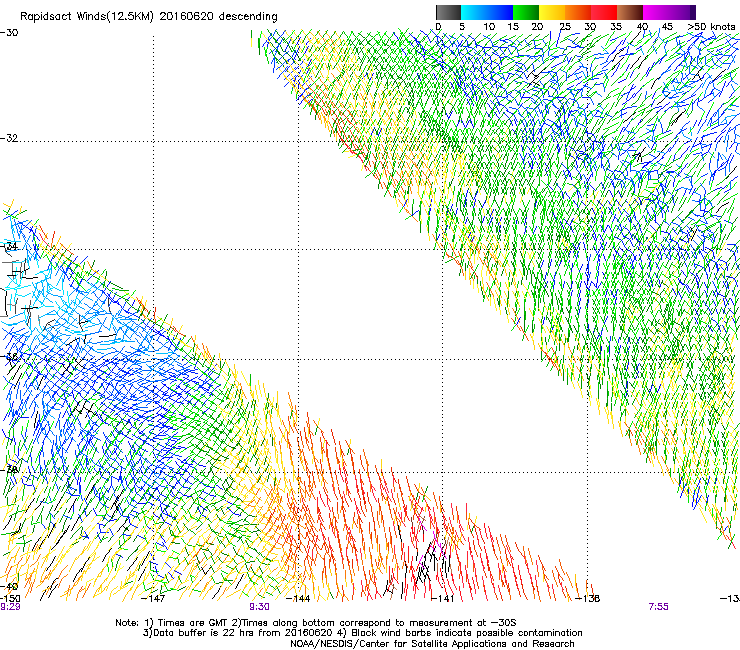Click the '-147' longitude label

pyautogui.click(x=153, y=599)
